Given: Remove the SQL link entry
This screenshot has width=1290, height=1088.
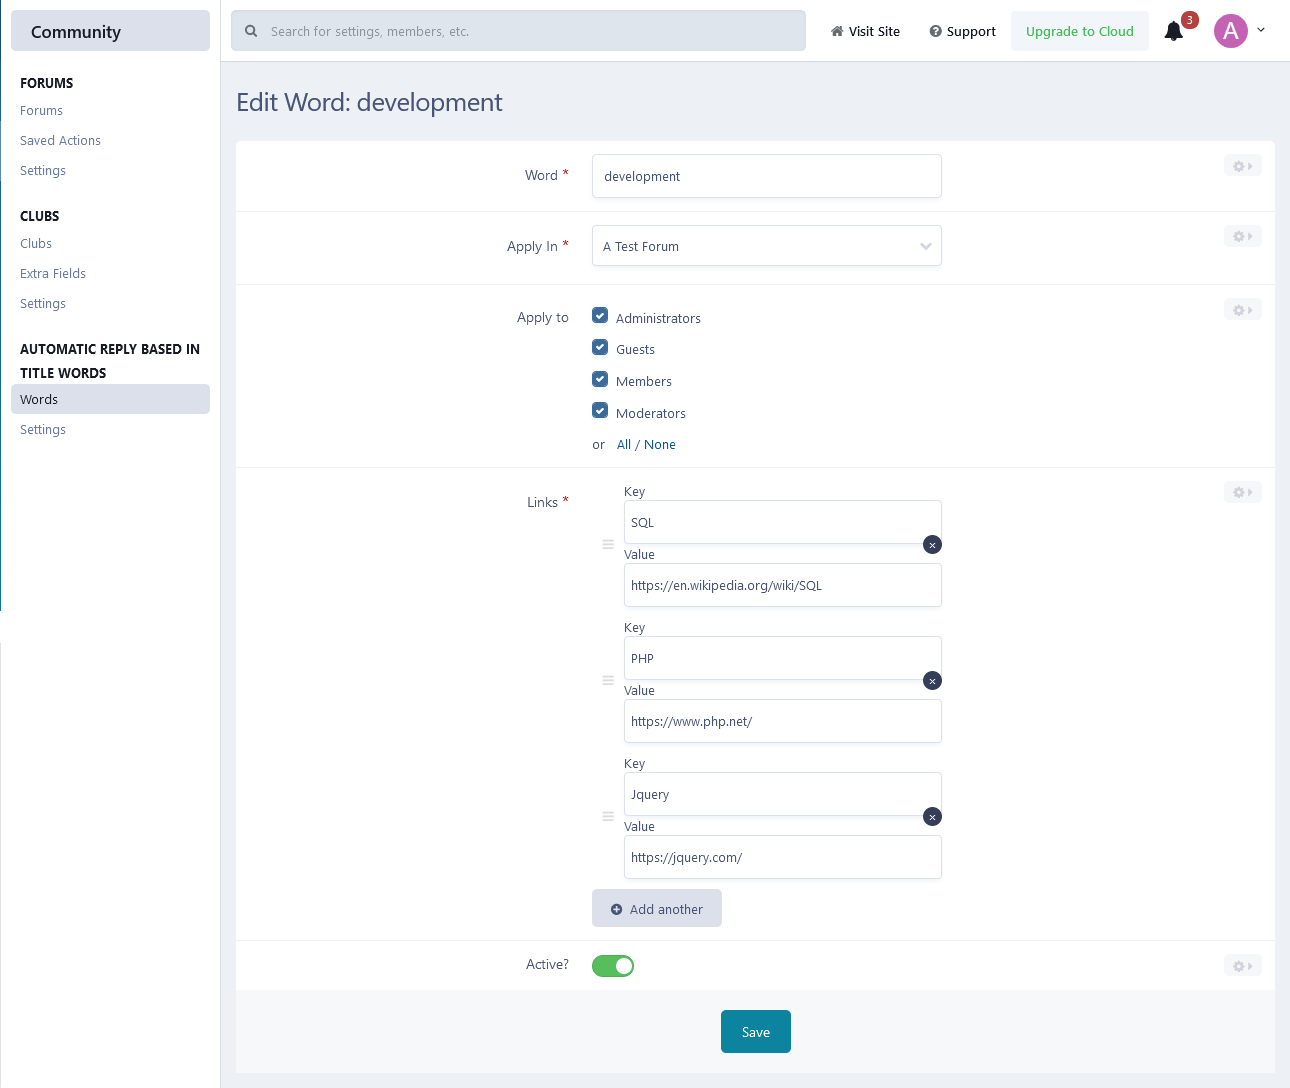Looking at the screenshot, I should (932, 545).
